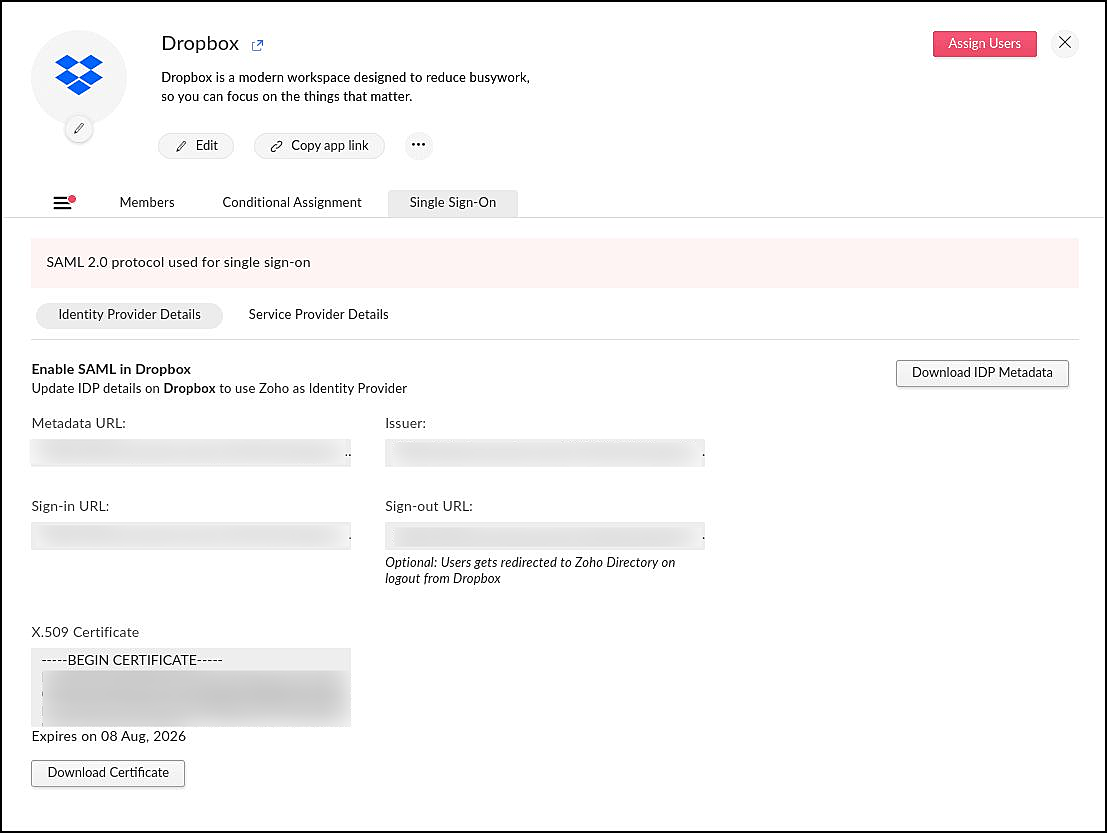Click the Dropbox logo image

79,75
